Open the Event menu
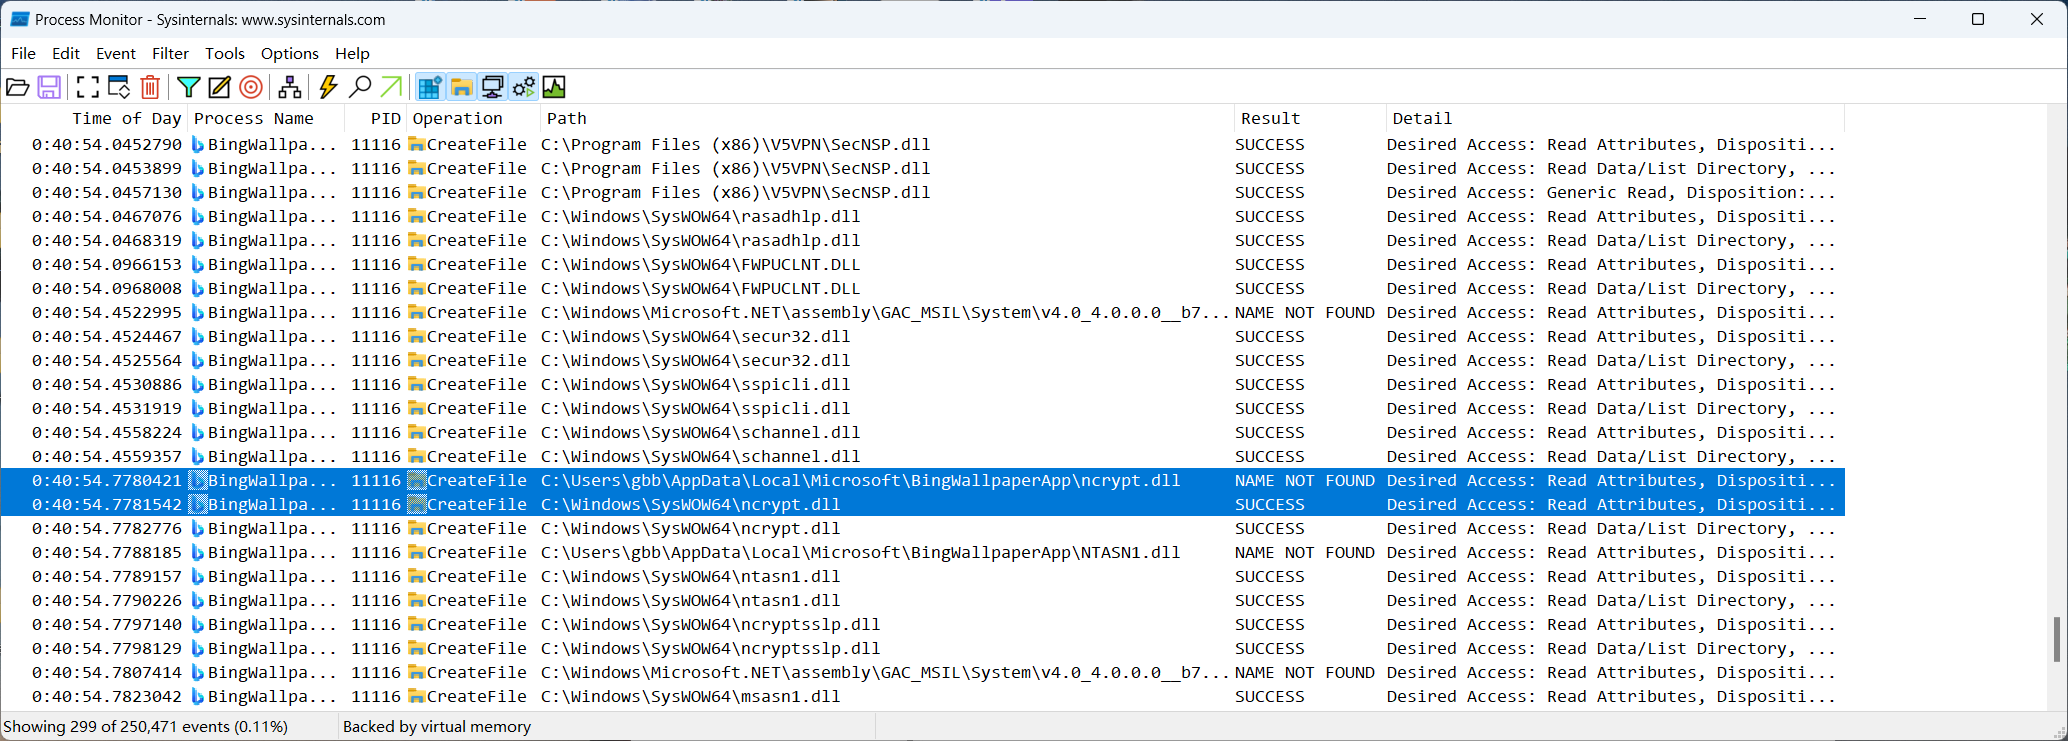The width and height of the screenshot is (2068, 741). (x=116, y=53)
